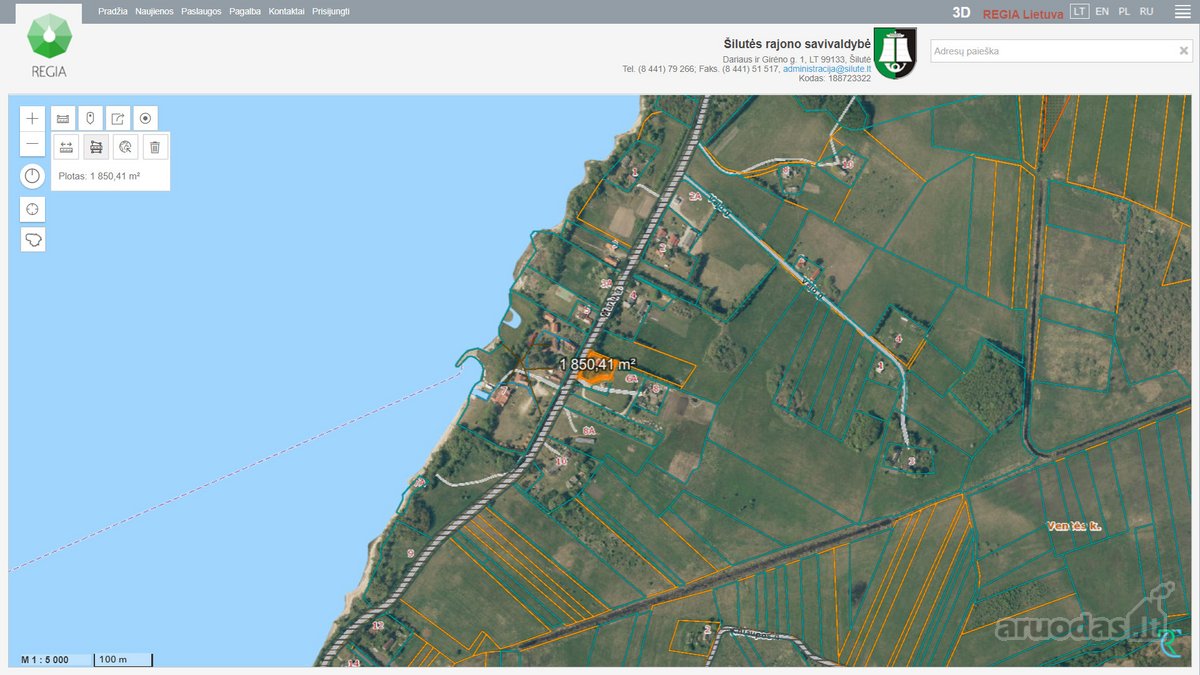Show full Lithuania extent outline button
Image resolution: width=1200 pixels, height=675 pixels.
coord(33,240)
